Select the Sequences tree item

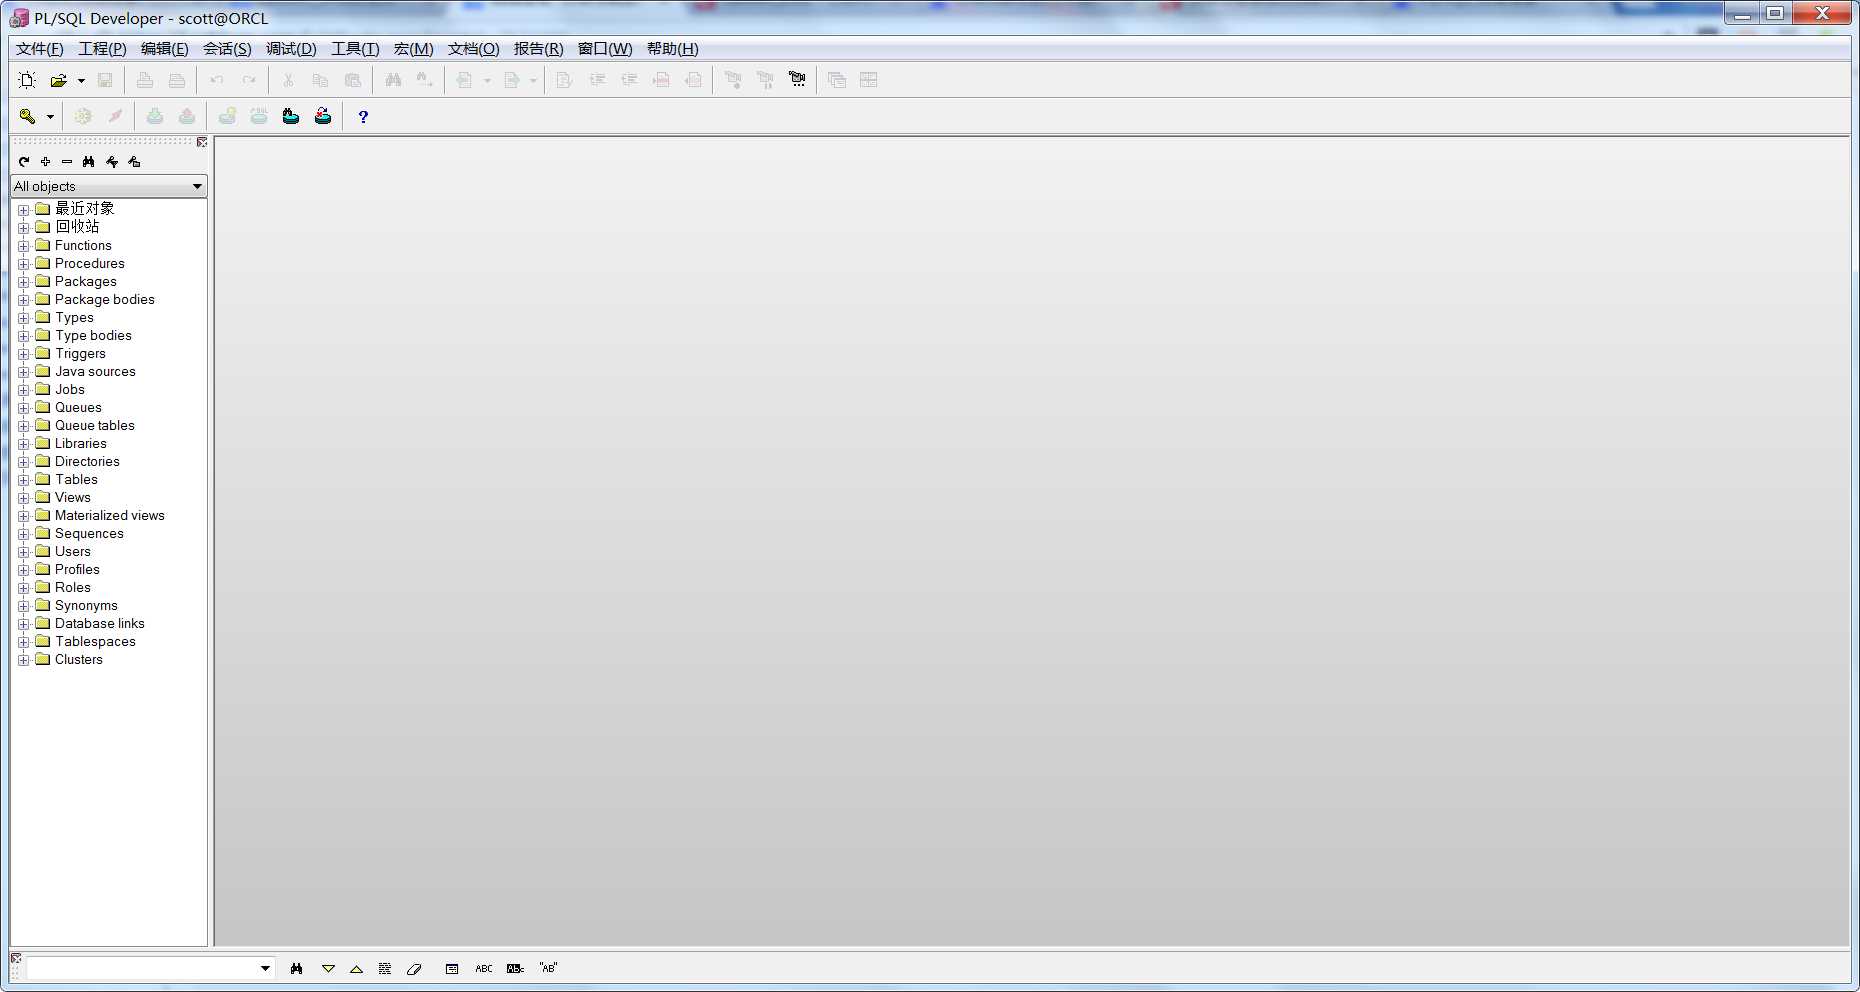(x=89, y=533)
